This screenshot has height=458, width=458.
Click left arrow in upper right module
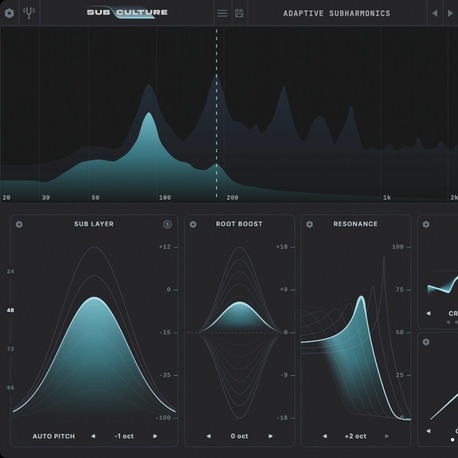[x=428, y=313]
